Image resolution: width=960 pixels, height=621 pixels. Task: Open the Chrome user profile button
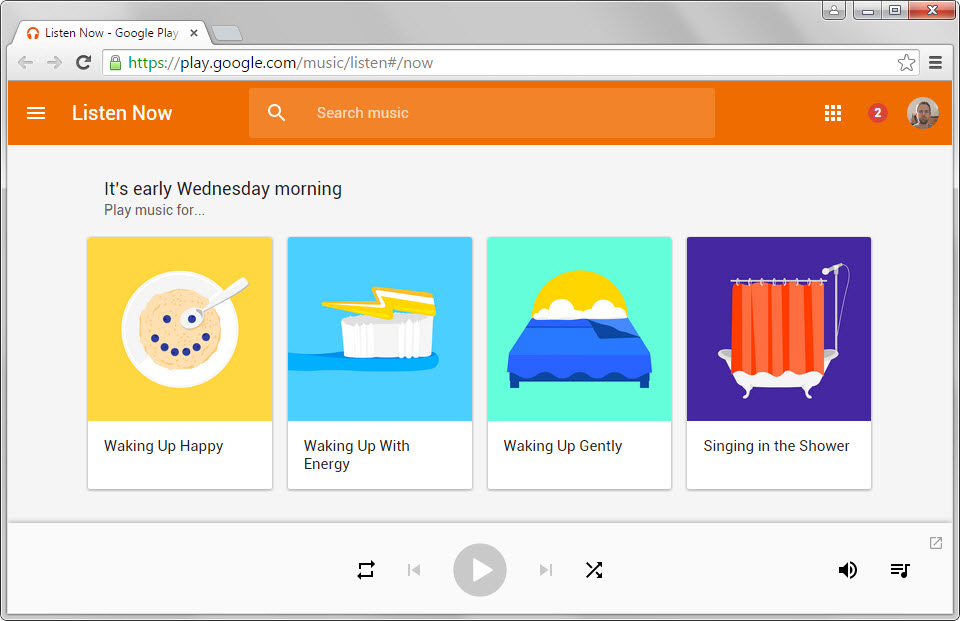pos(834,10)
